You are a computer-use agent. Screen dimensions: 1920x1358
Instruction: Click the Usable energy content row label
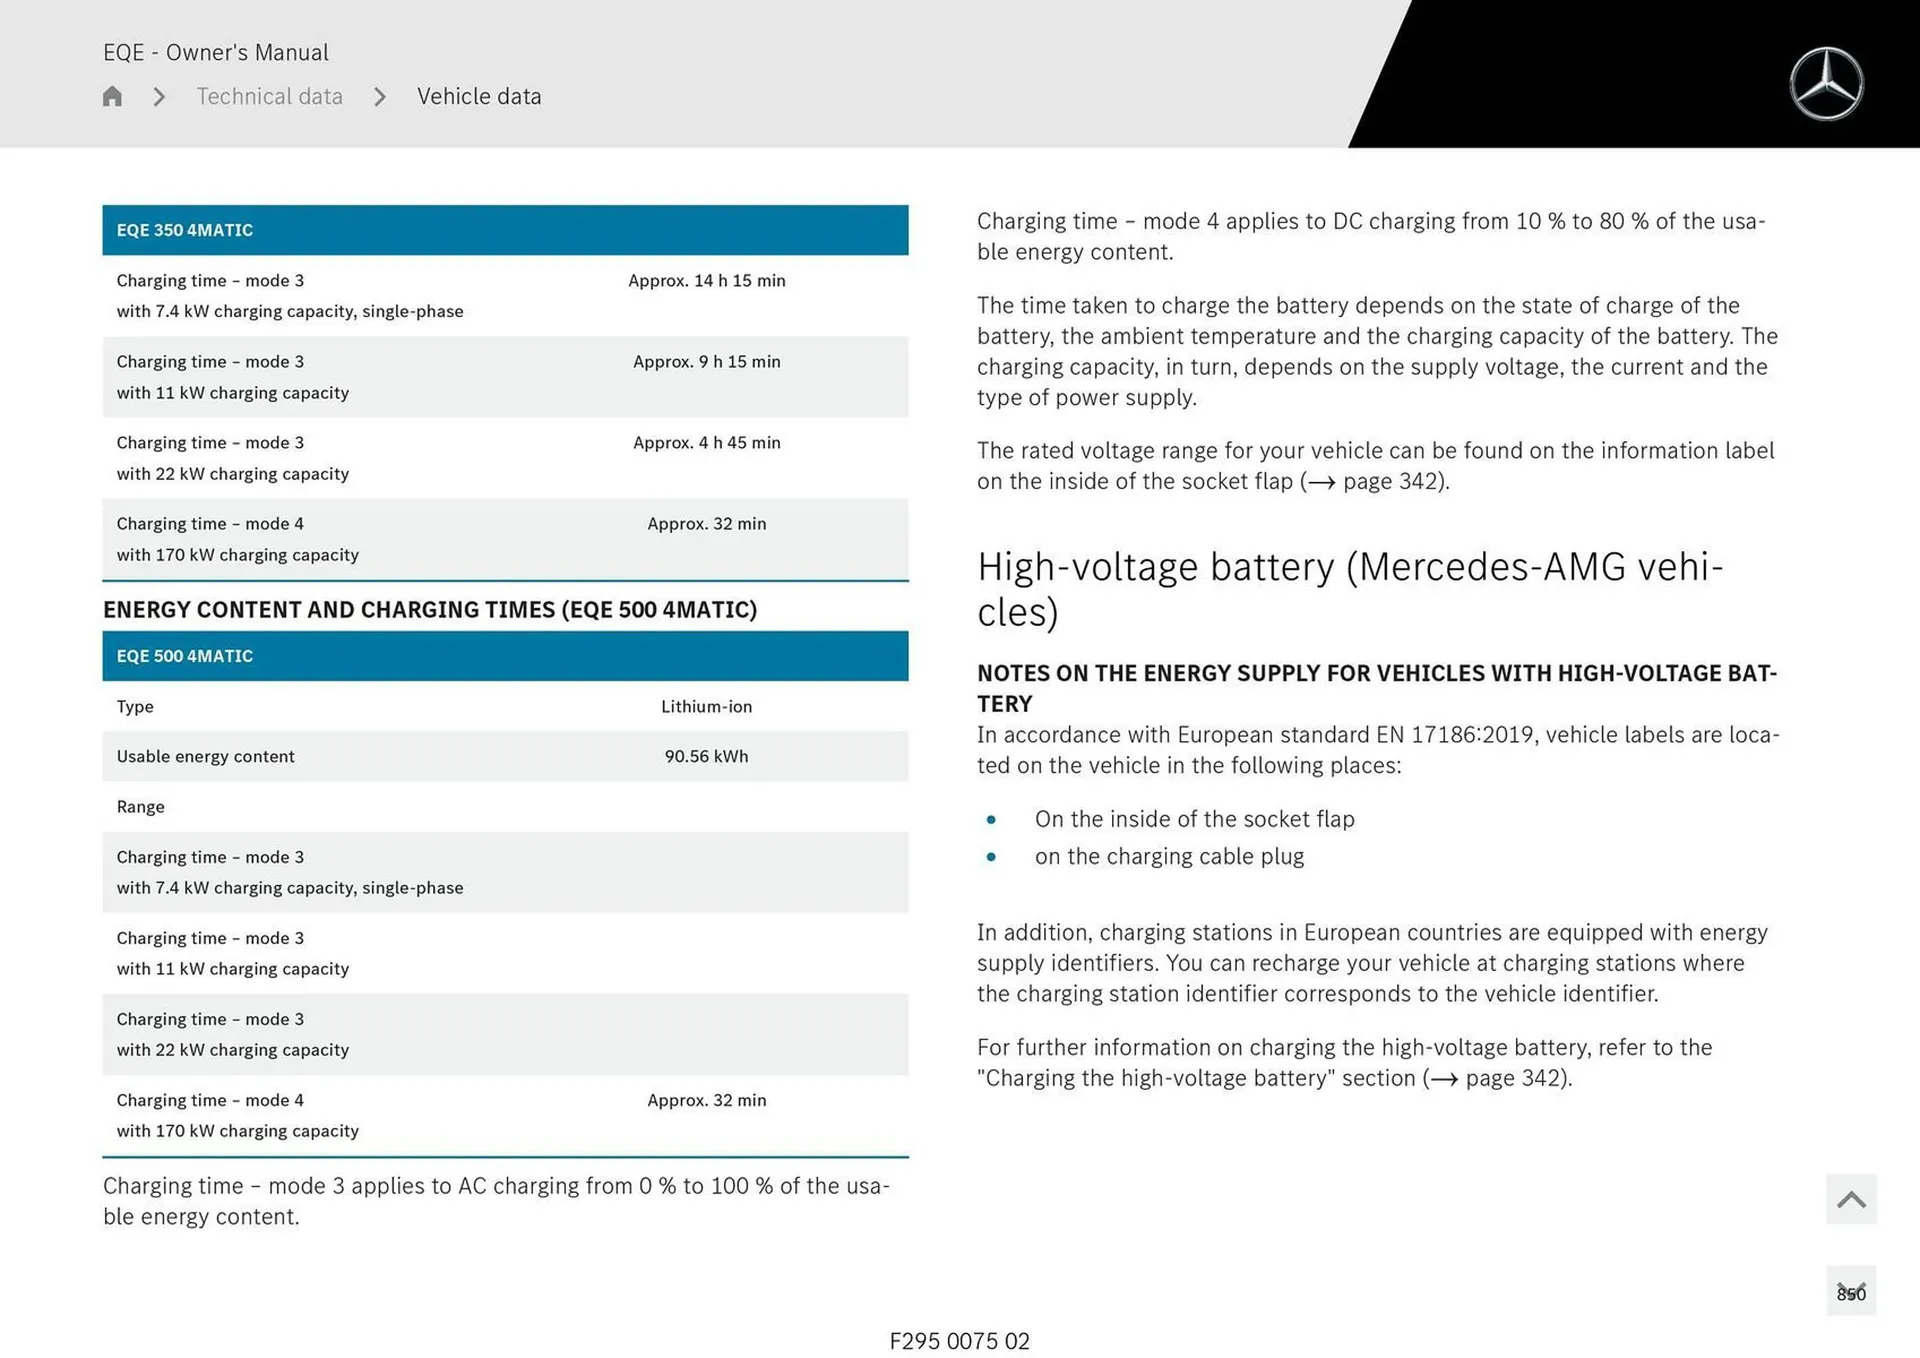click(205, 756)
